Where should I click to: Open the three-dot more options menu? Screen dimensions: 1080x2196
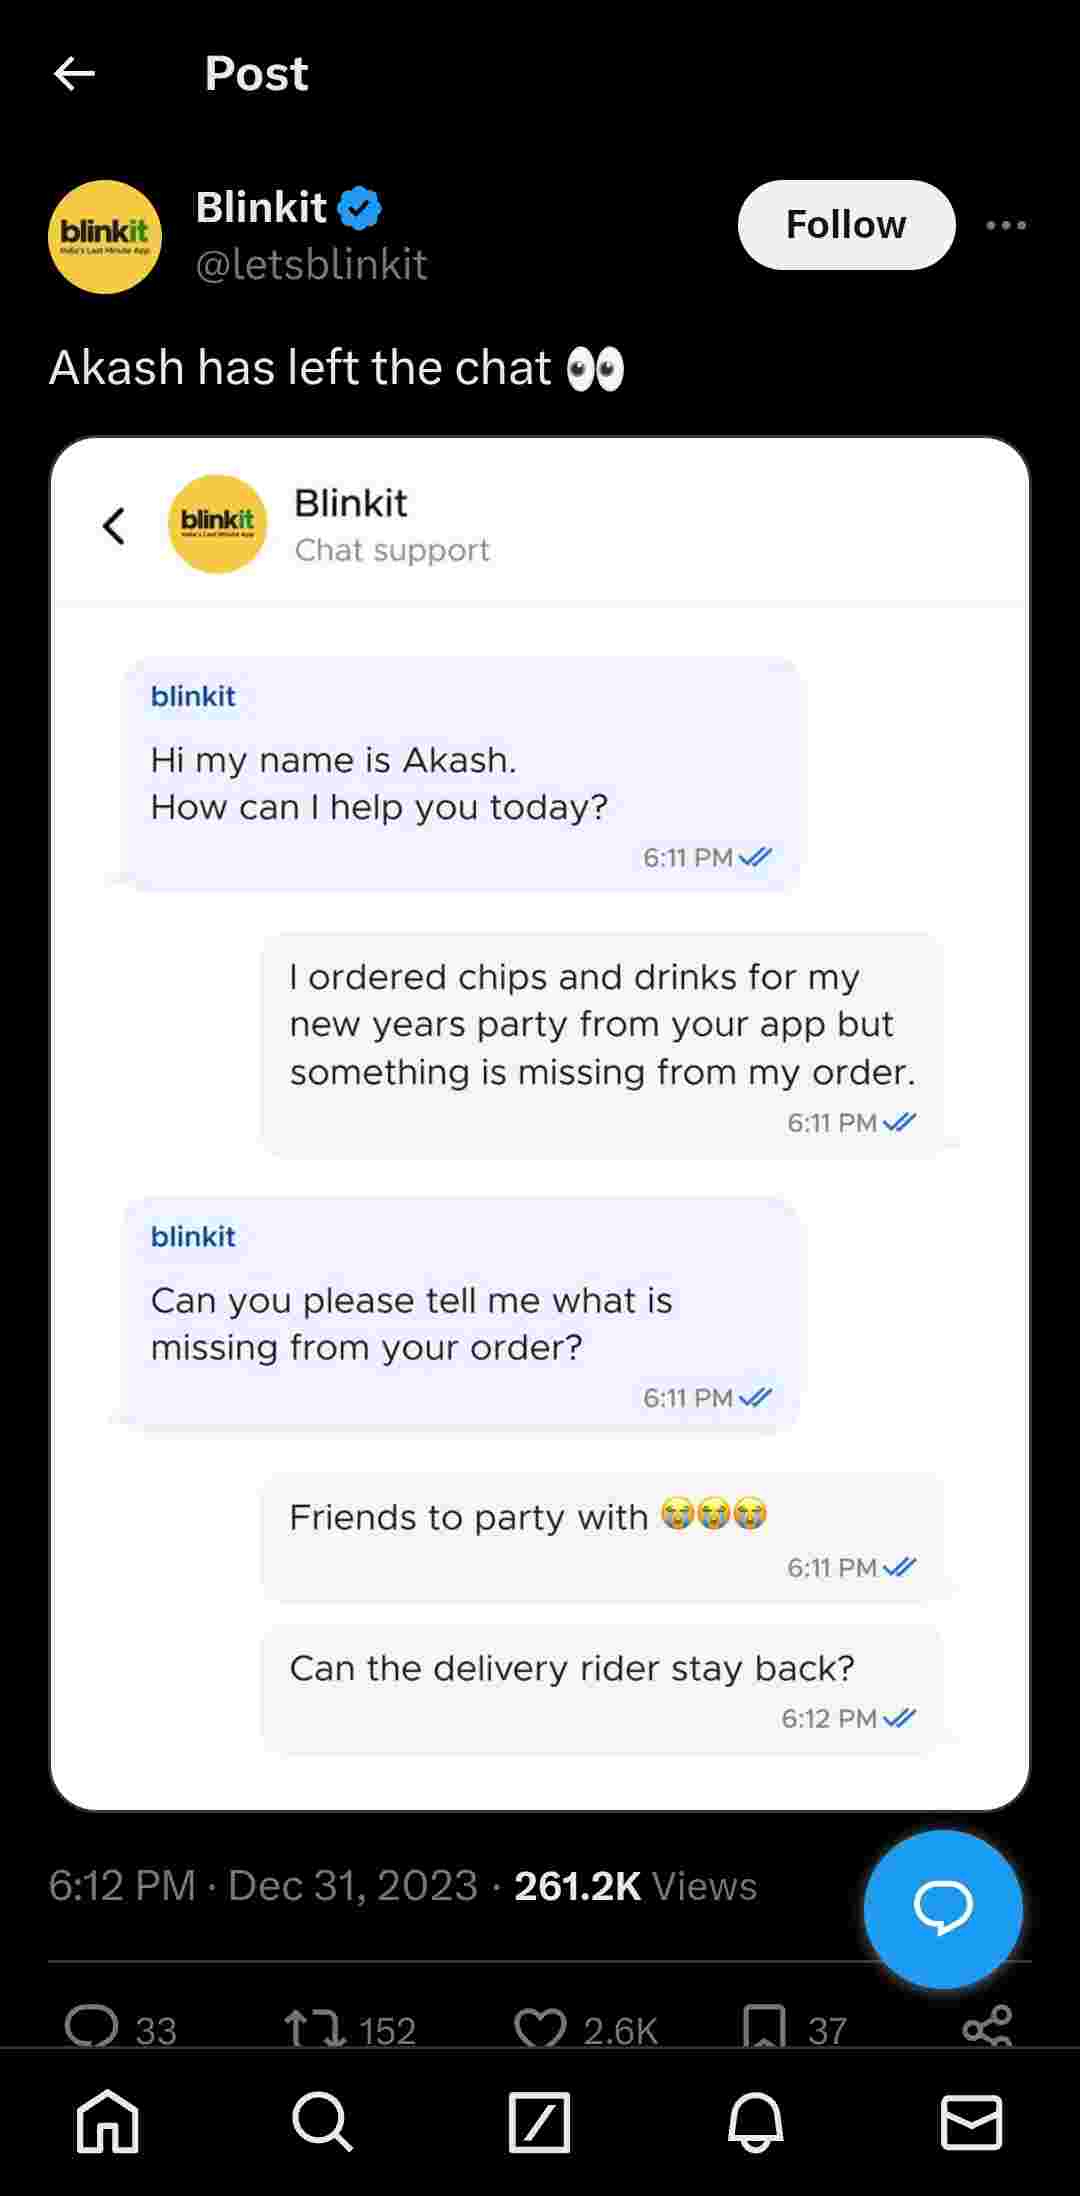(1005, 225)
